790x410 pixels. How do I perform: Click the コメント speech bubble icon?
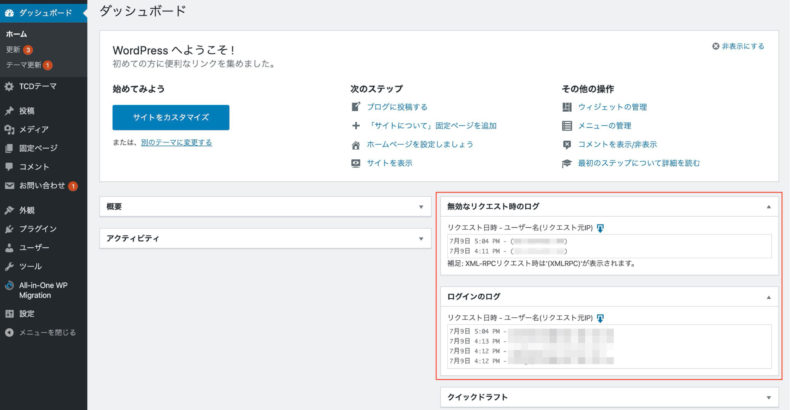coord(9,167)
